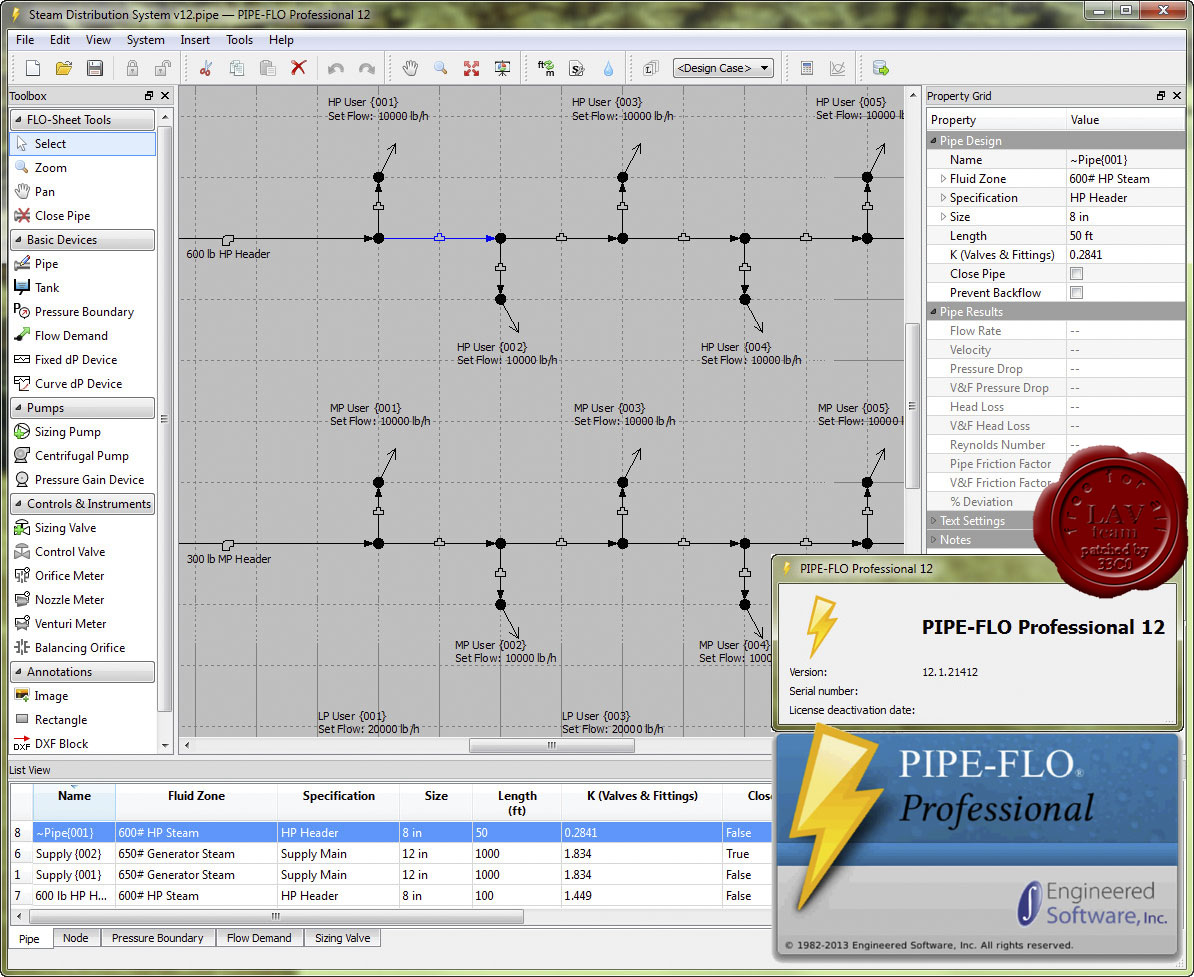Activate the pan hand tool in toolbar
Image resolution: width=1194 pixels, height=977 pixels.
click(x=410, y=69)
